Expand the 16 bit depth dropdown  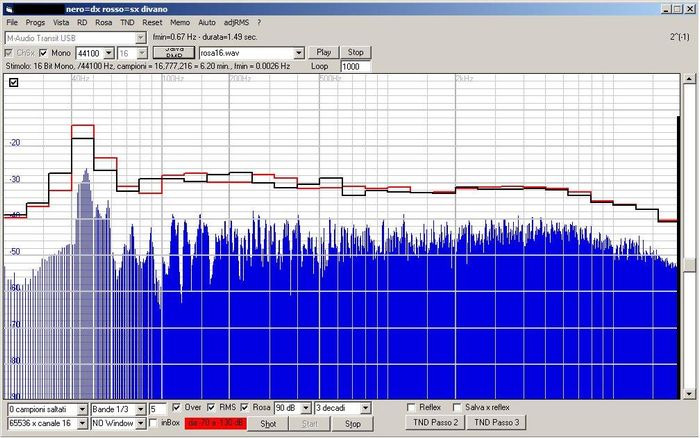point(142,53)
